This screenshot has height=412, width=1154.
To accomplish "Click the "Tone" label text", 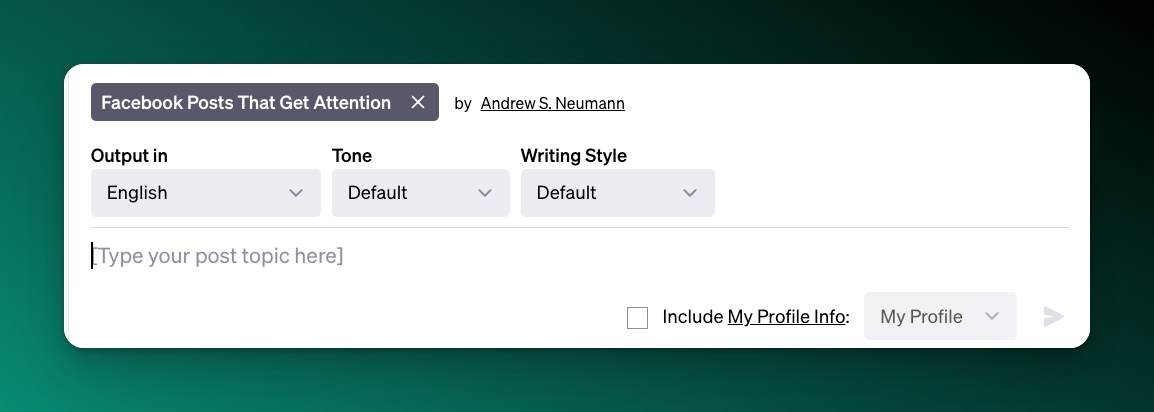I will 352,156.
